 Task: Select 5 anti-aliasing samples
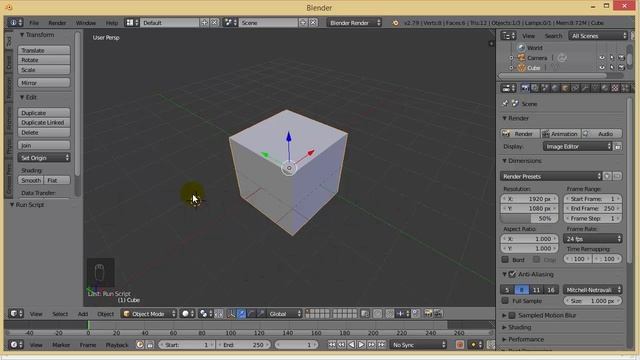tap(507, 290)
